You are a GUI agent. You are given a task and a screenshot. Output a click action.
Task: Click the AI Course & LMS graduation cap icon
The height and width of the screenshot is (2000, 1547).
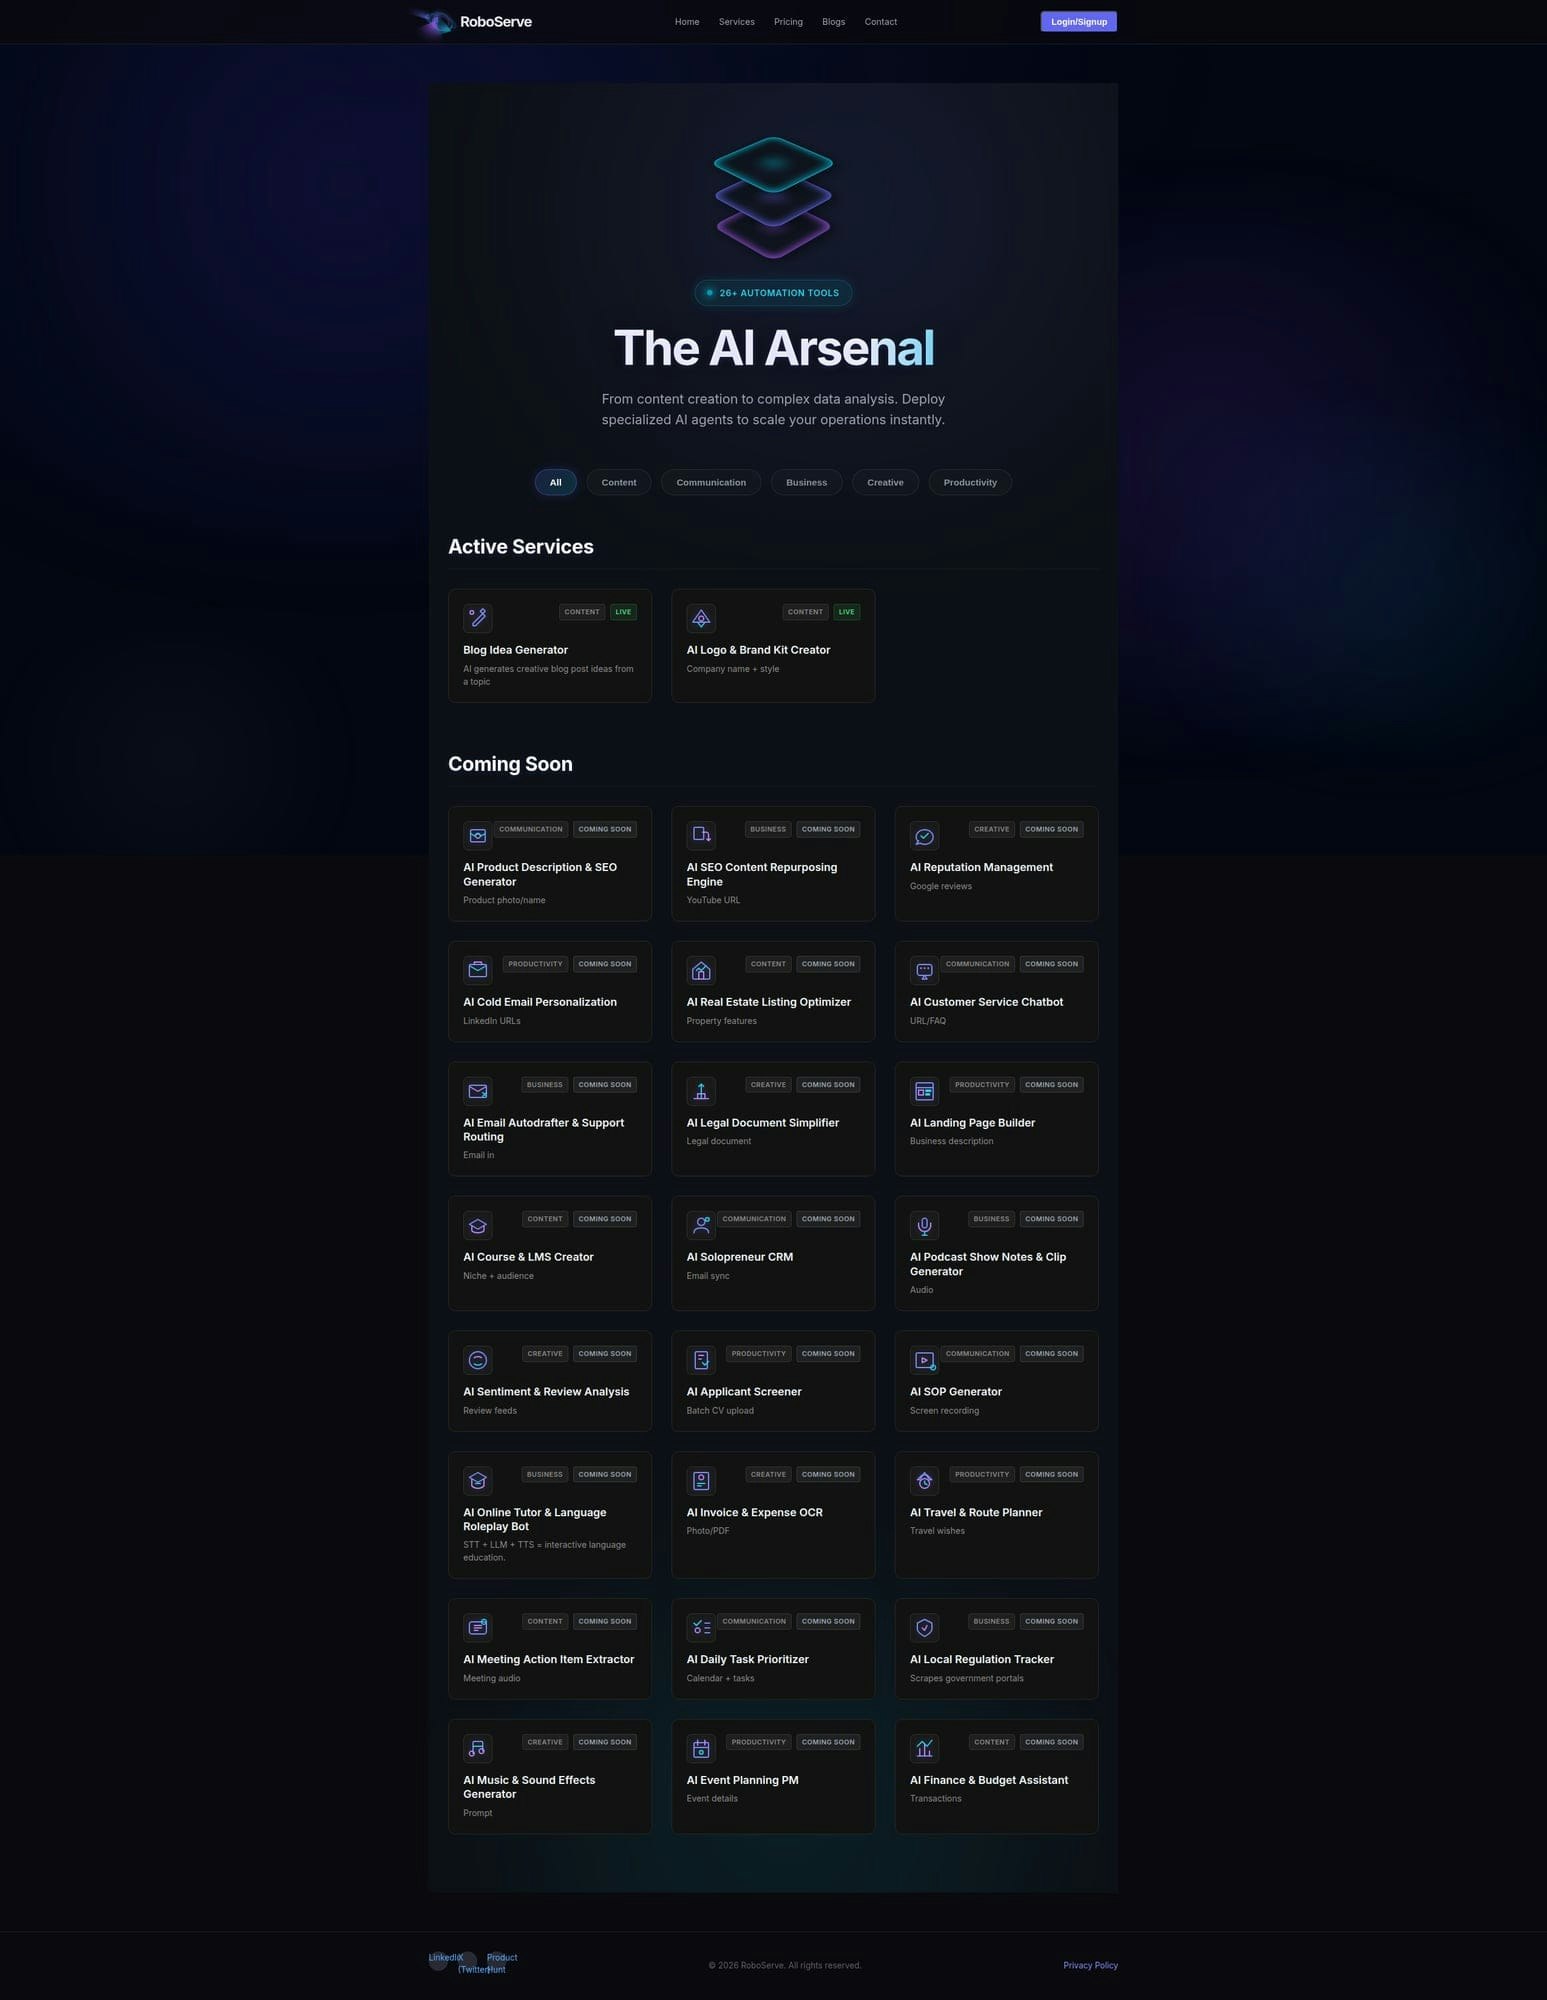click(477, 1225)
